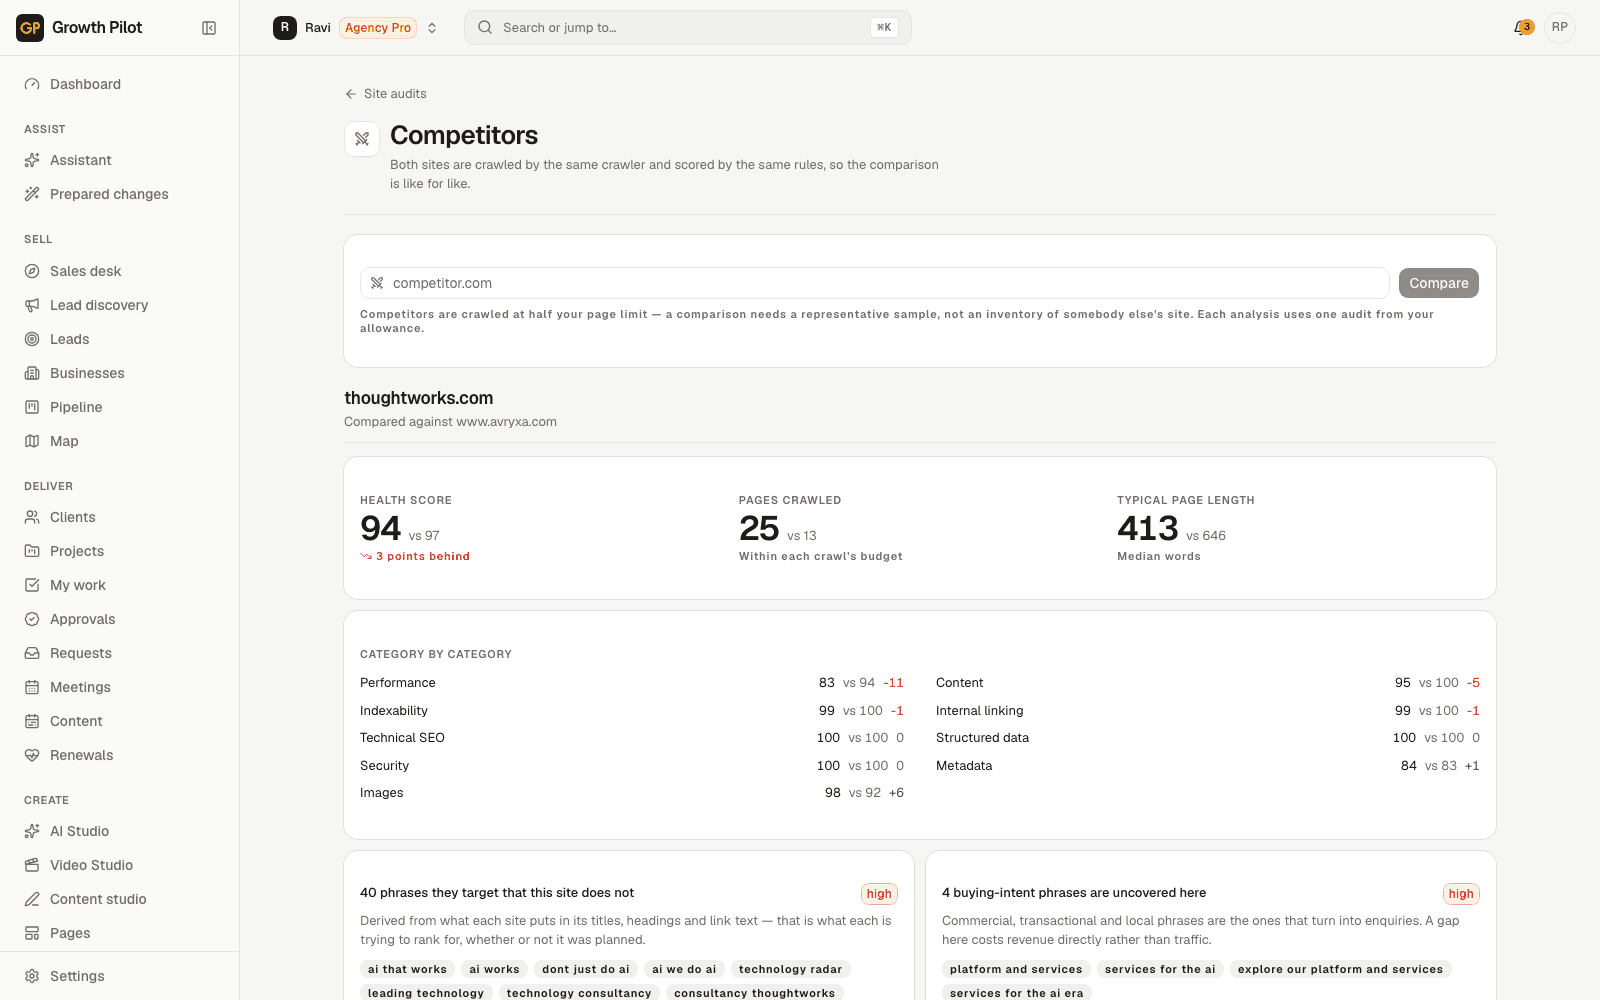Click the Content studio pen icon
The width and height of the screenshot is (1600, 1000).
point(32,899)
